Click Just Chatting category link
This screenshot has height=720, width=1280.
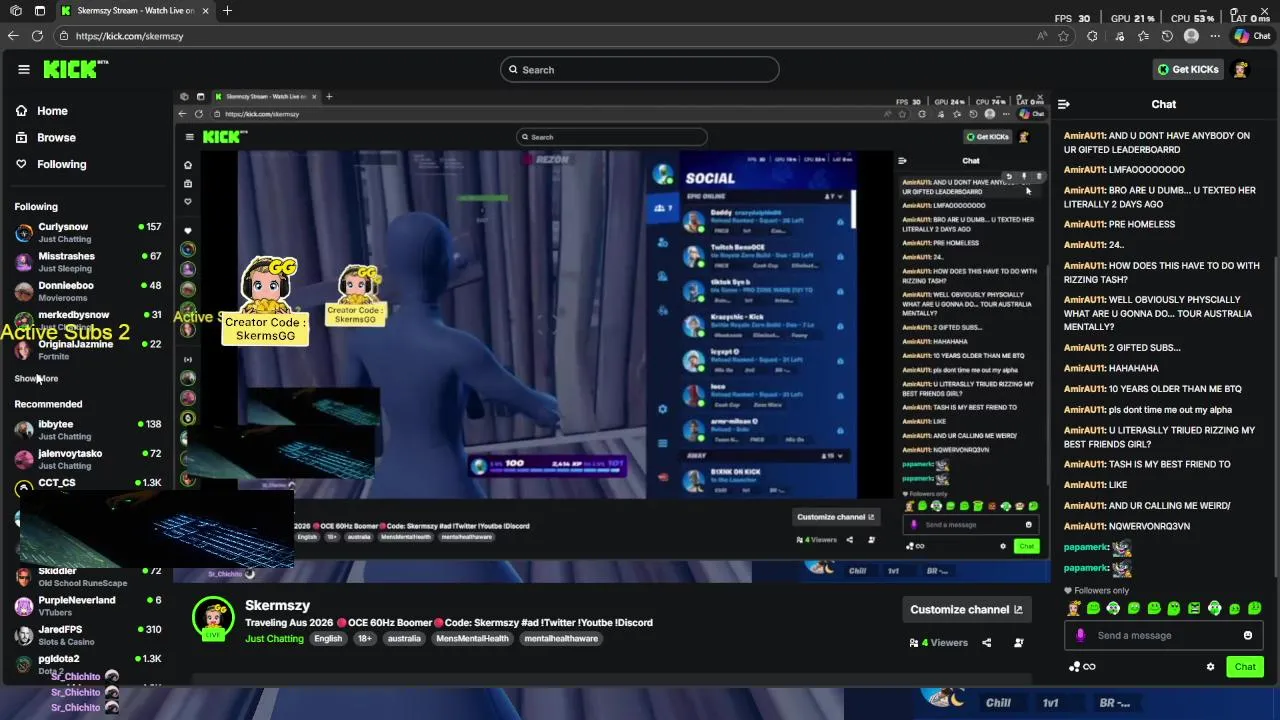274,639
